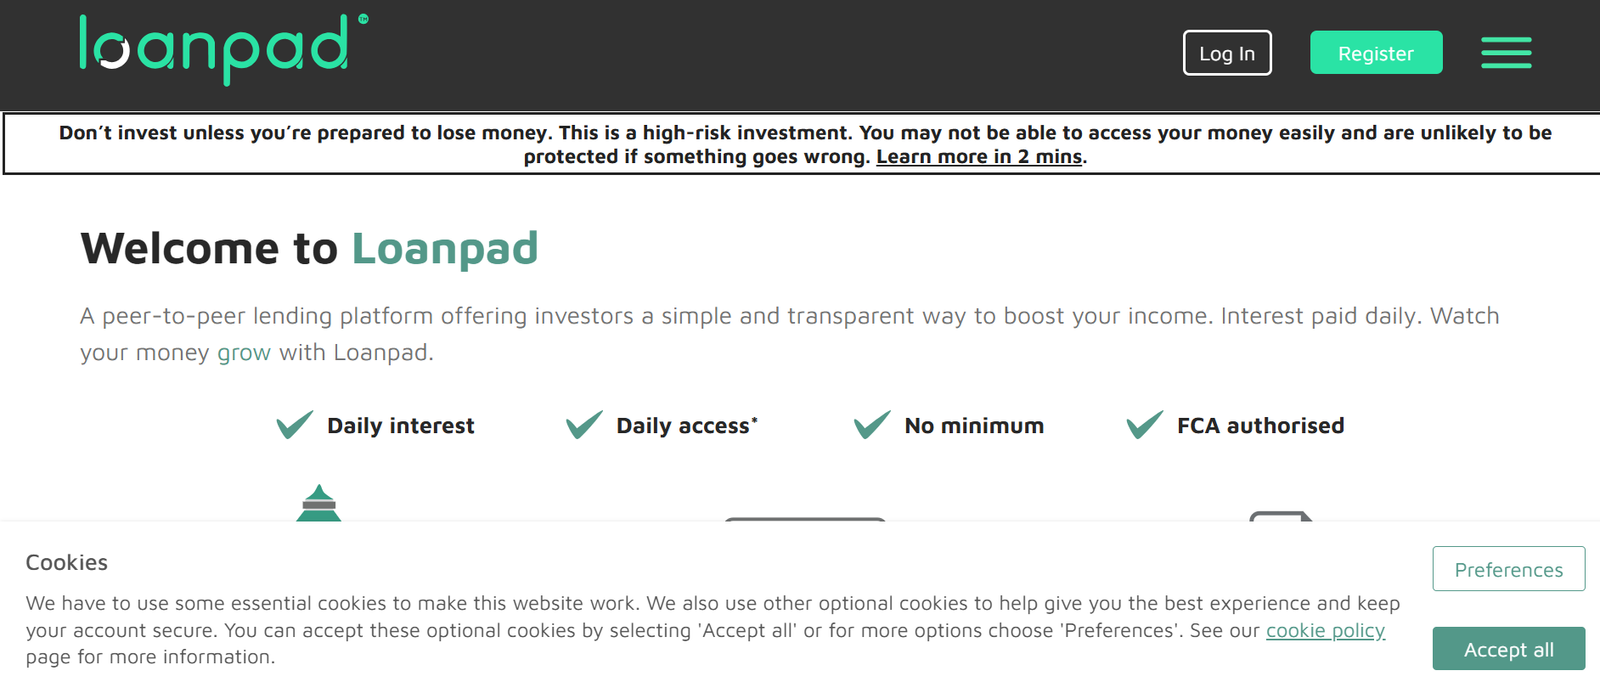Click the 'Daily interest' label
Screen dimensions: 1600x688
[x=400, y=426]
